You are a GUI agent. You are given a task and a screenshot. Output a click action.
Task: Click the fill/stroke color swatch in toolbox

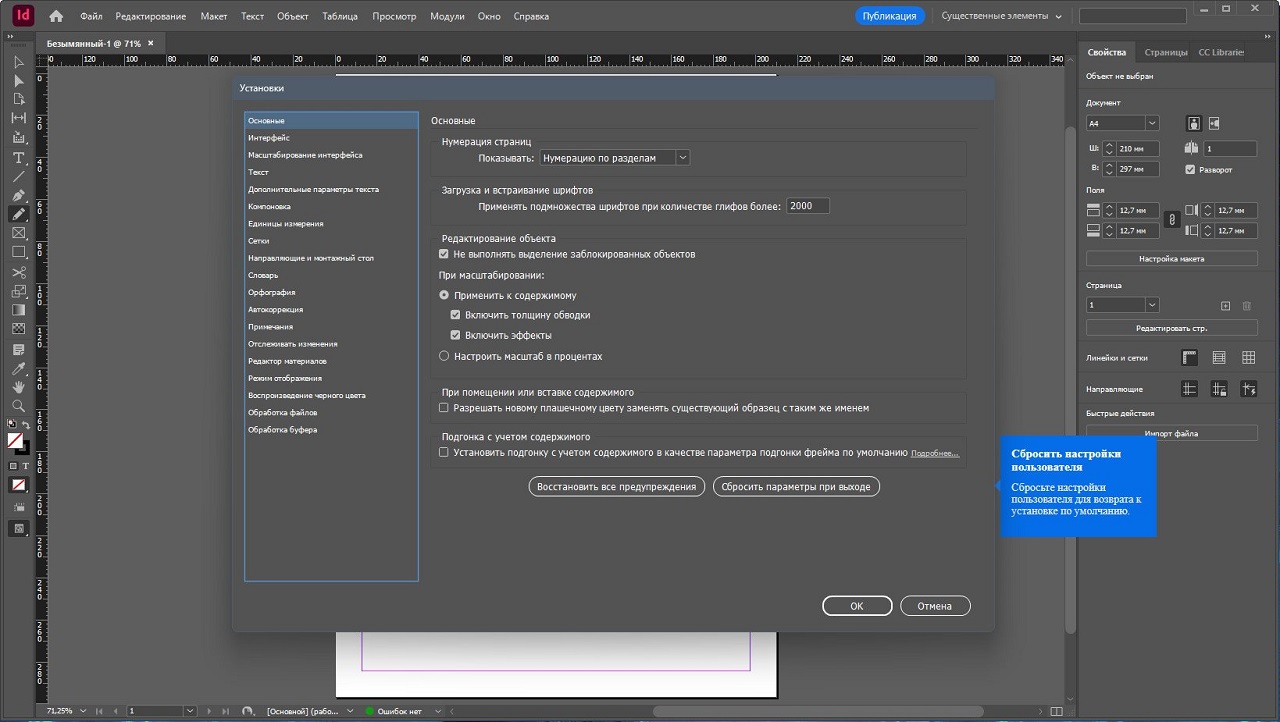16,440
